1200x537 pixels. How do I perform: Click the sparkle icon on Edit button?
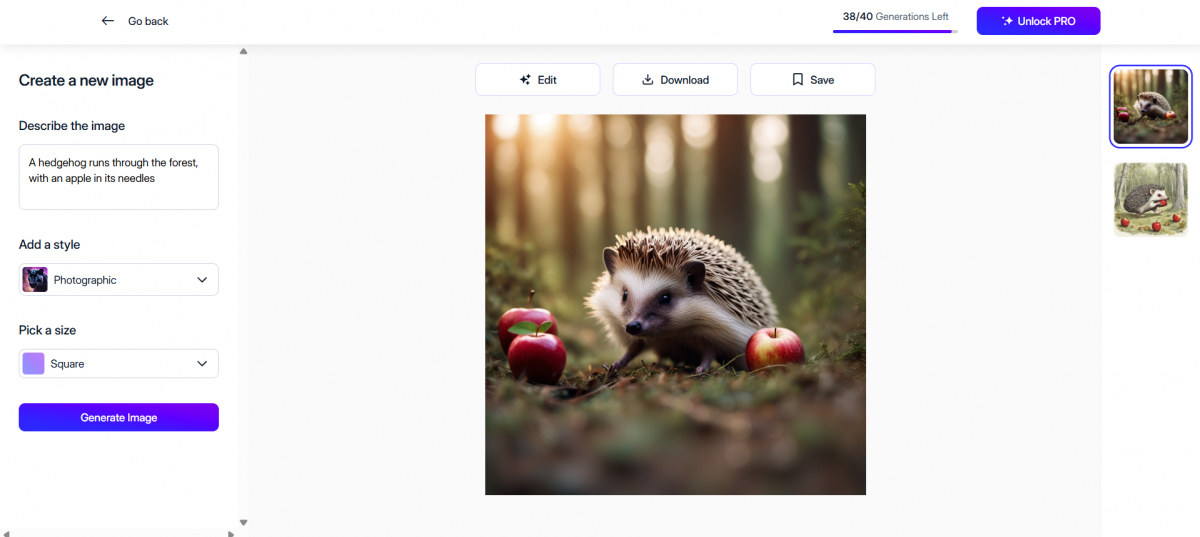click(x=525, y=80)
